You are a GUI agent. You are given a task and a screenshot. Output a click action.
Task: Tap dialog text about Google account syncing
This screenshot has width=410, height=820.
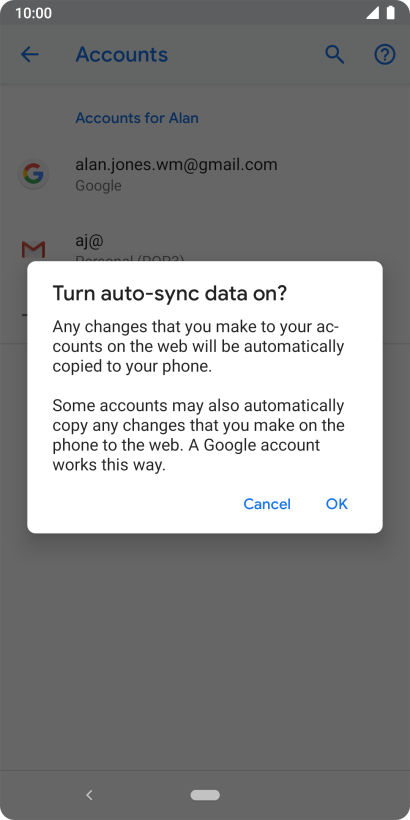199,435
